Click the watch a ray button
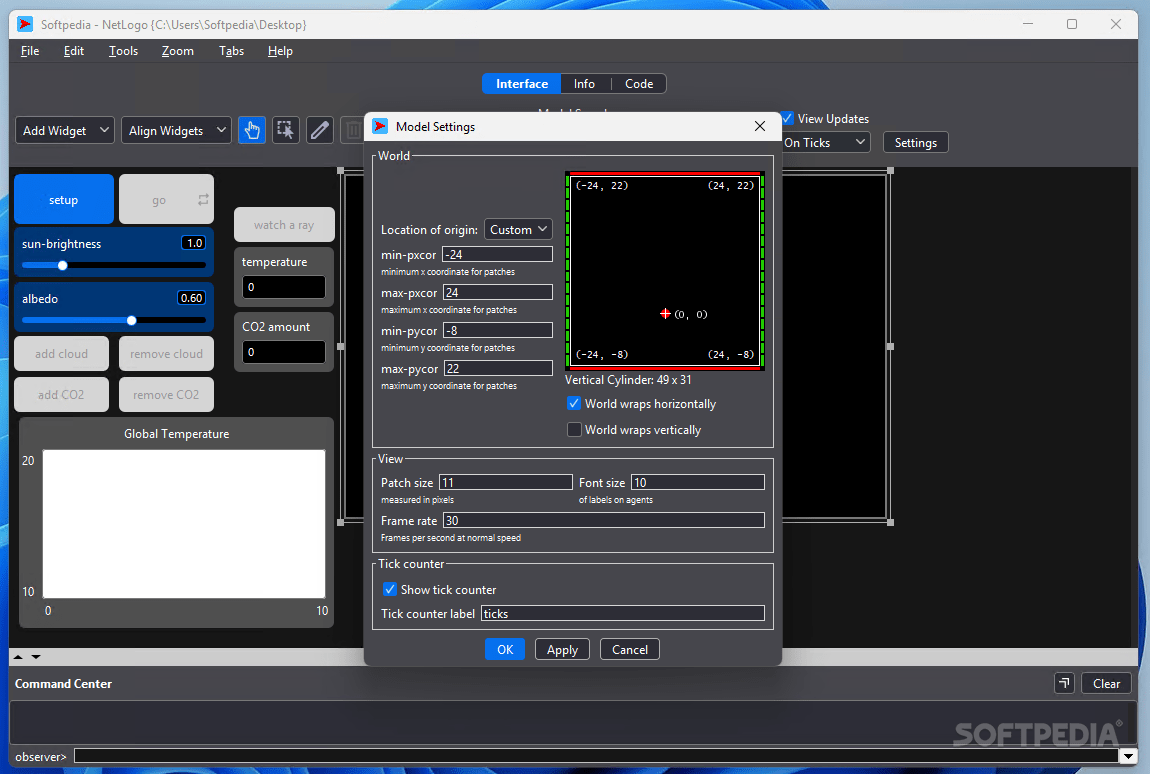 pos(284,224)
